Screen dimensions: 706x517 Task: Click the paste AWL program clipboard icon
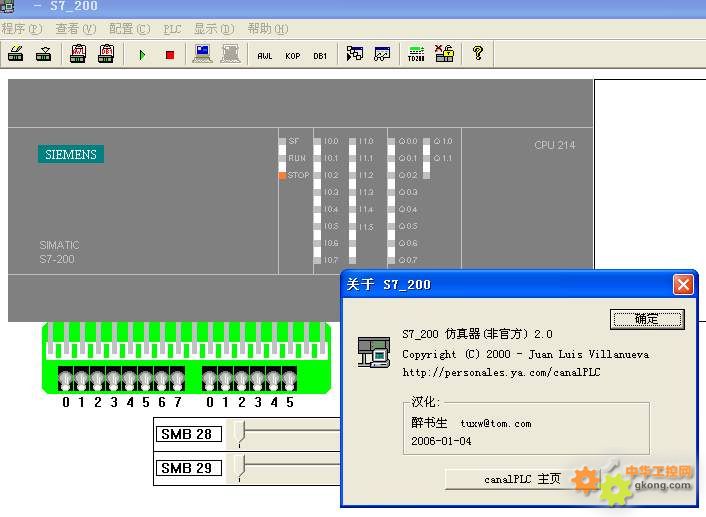coord(78,54)
